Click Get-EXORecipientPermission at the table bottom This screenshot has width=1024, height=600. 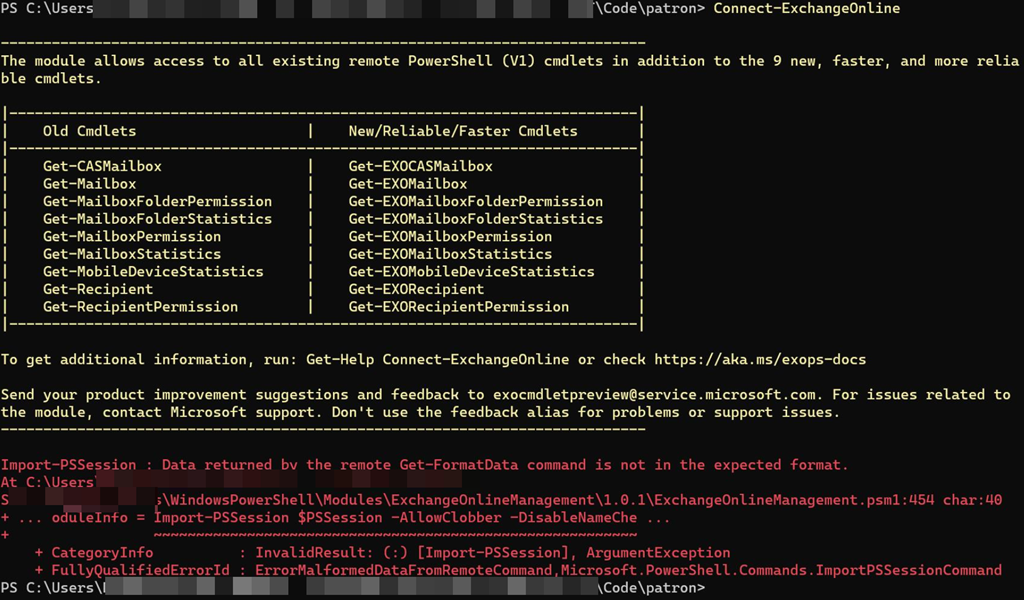[x=458, y=307]
